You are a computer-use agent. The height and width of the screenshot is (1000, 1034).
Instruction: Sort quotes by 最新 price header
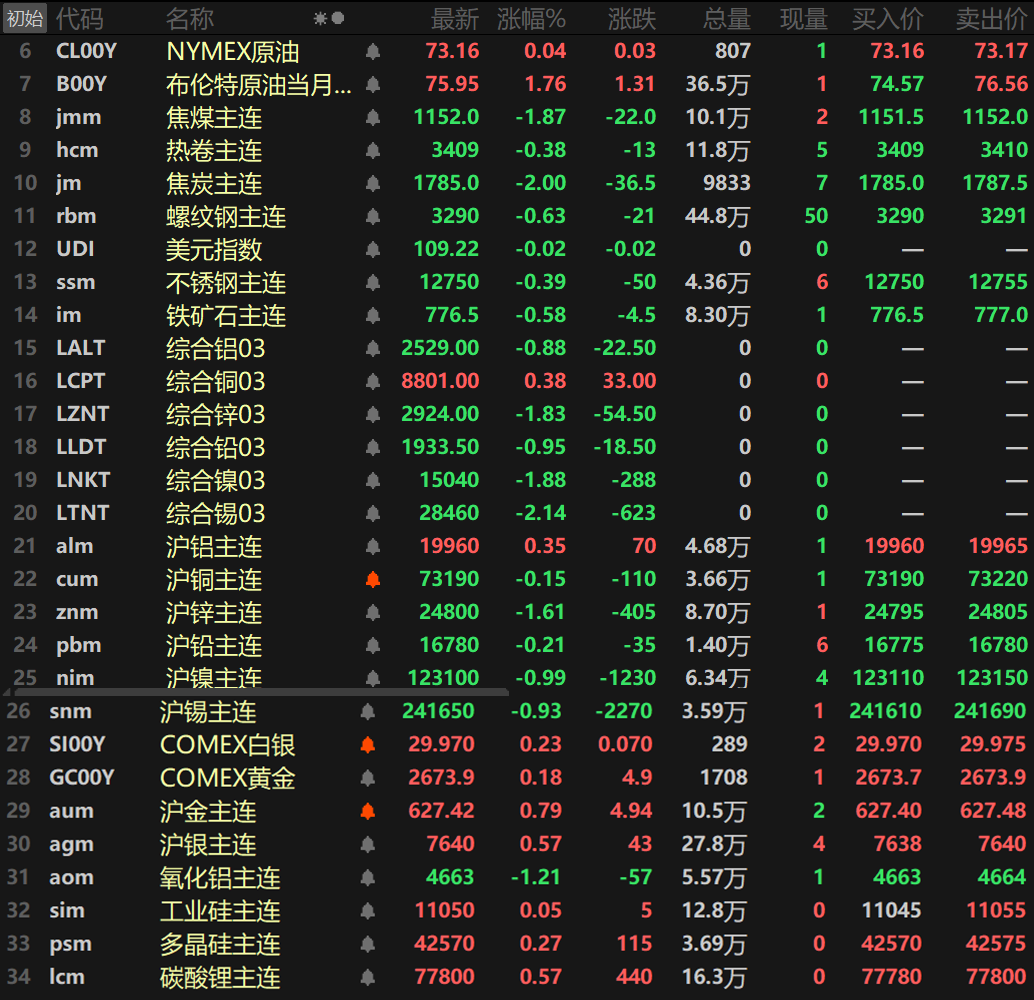tap(454, 18)
